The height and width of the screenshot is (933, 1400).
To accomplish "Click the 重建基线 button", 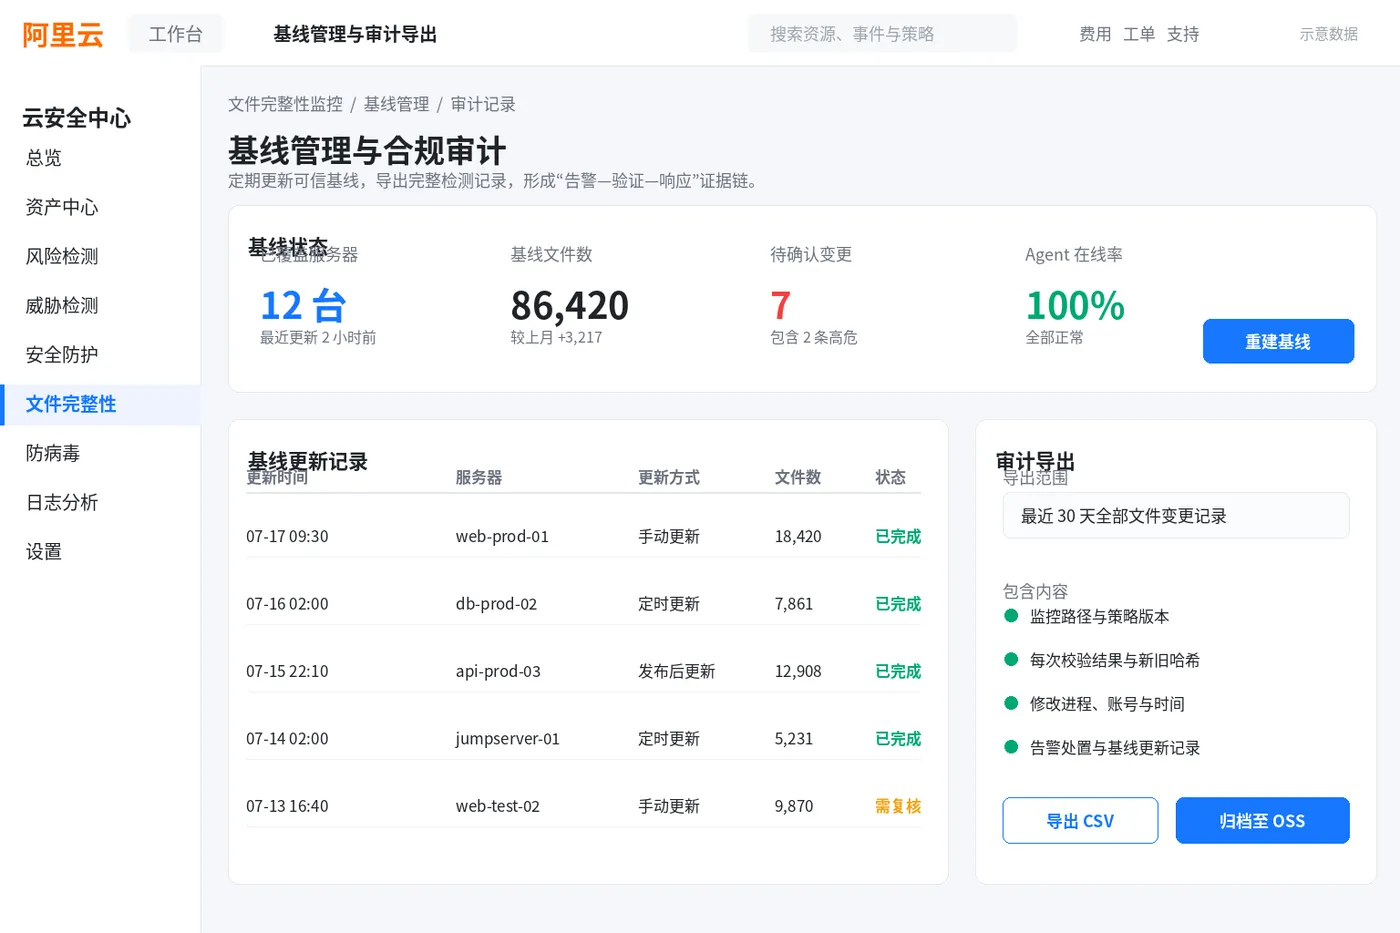I will pyautogui.click(x=1278, y=341).
